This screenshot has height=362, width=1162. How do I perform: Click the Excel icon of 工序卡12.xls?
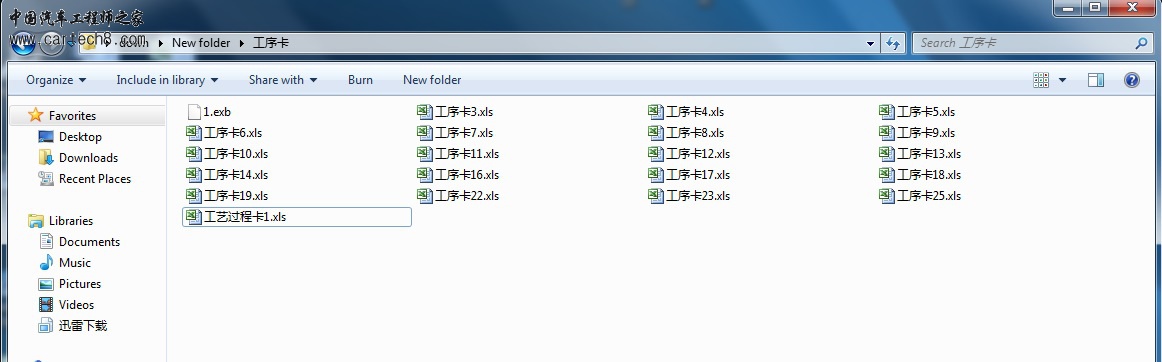656,154
